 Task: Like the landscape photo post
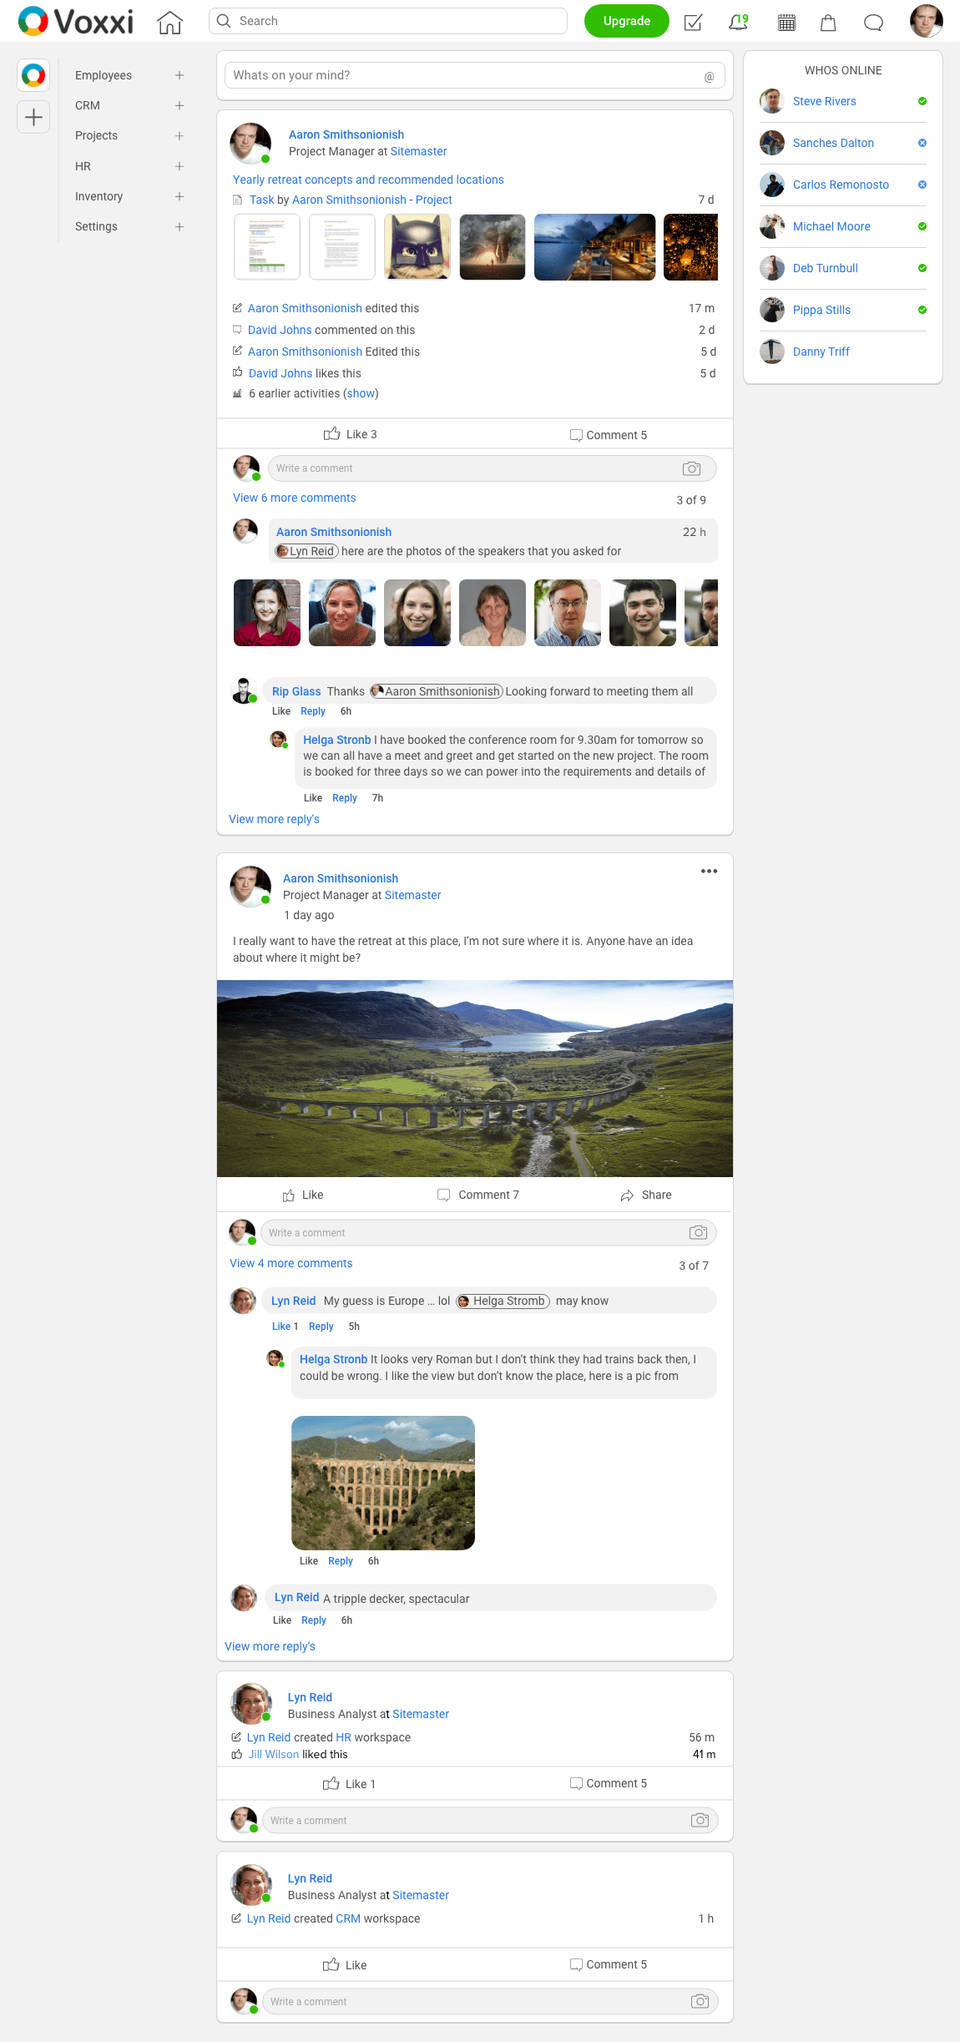(303, 1195)
